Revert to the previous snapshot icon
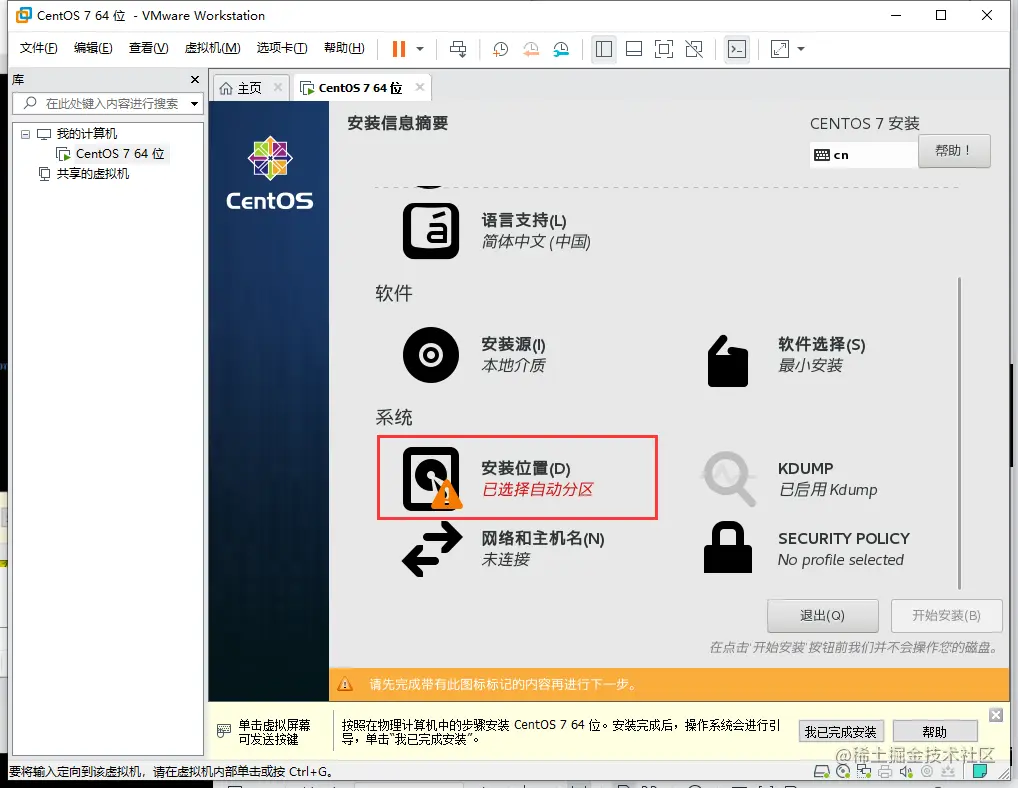This screenshot has height=788, width=1018. [530, 49]
